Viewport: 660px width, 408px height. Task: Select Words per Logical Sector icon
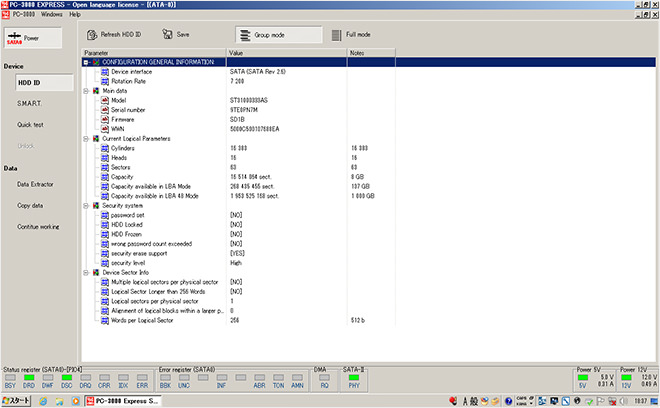(105, 320)
